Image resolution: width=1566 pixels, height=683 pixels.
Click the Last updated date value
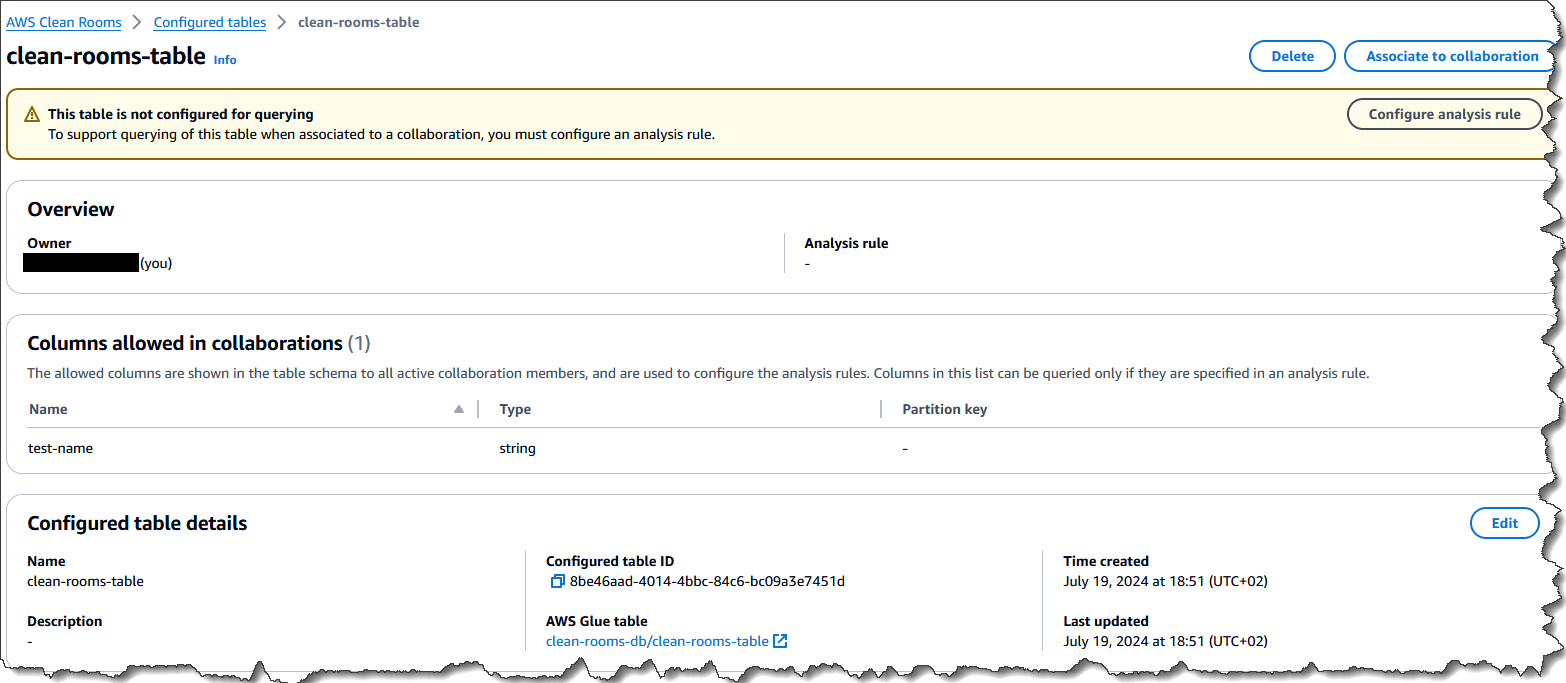1166,641
